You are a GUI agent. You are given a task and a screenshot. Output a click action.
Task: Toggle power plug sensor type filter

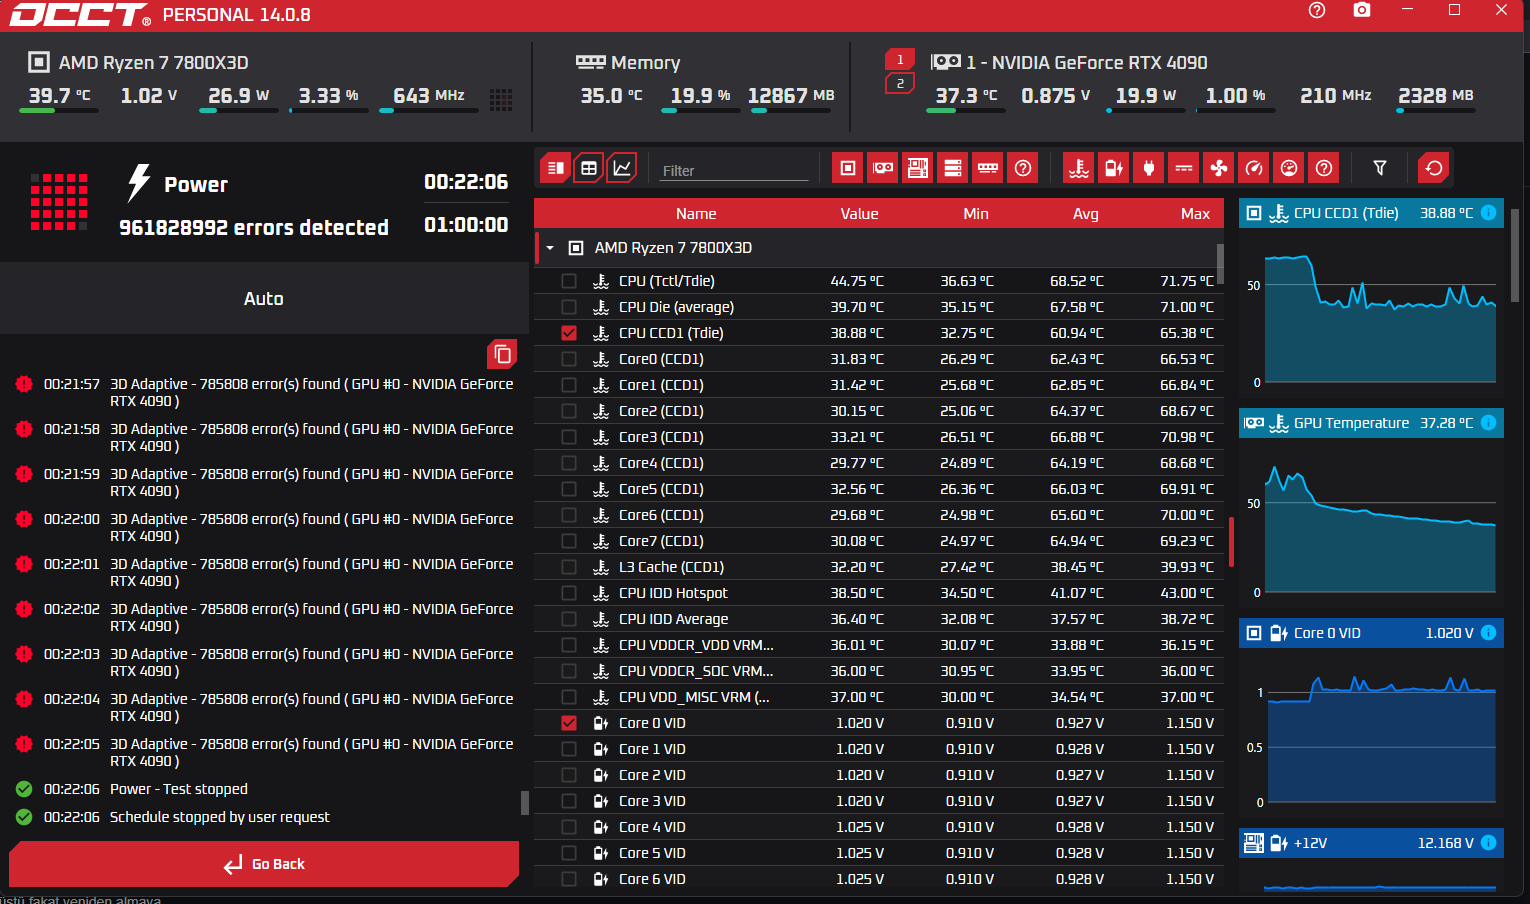pyautogui.click(x=1149, y=168)
